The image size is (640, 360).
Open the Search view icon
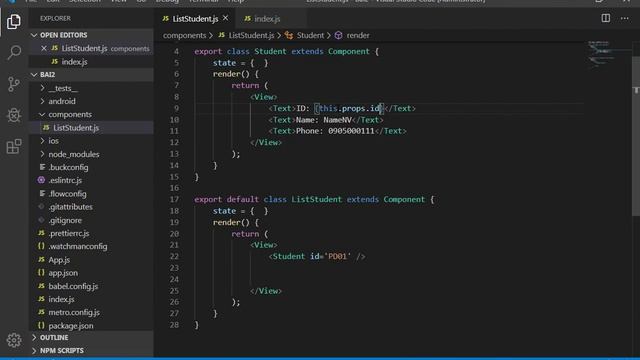tap(14, 52)
